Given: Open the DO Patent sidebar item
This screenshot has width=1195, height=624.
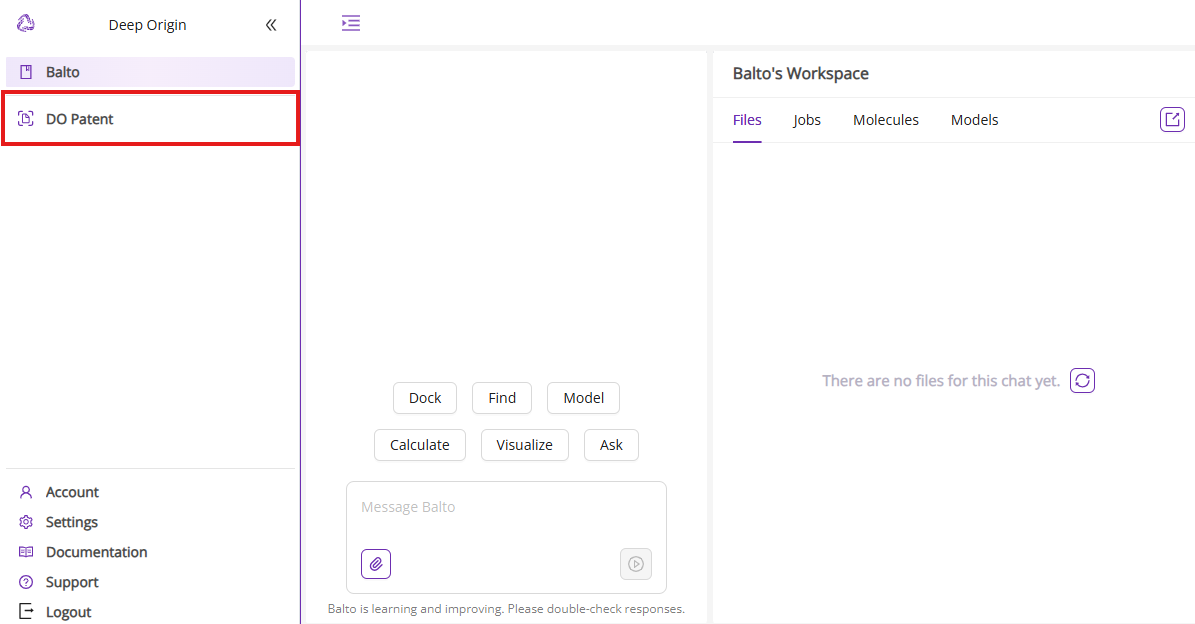Looking at the screenshot, I should tap(150, 119).
